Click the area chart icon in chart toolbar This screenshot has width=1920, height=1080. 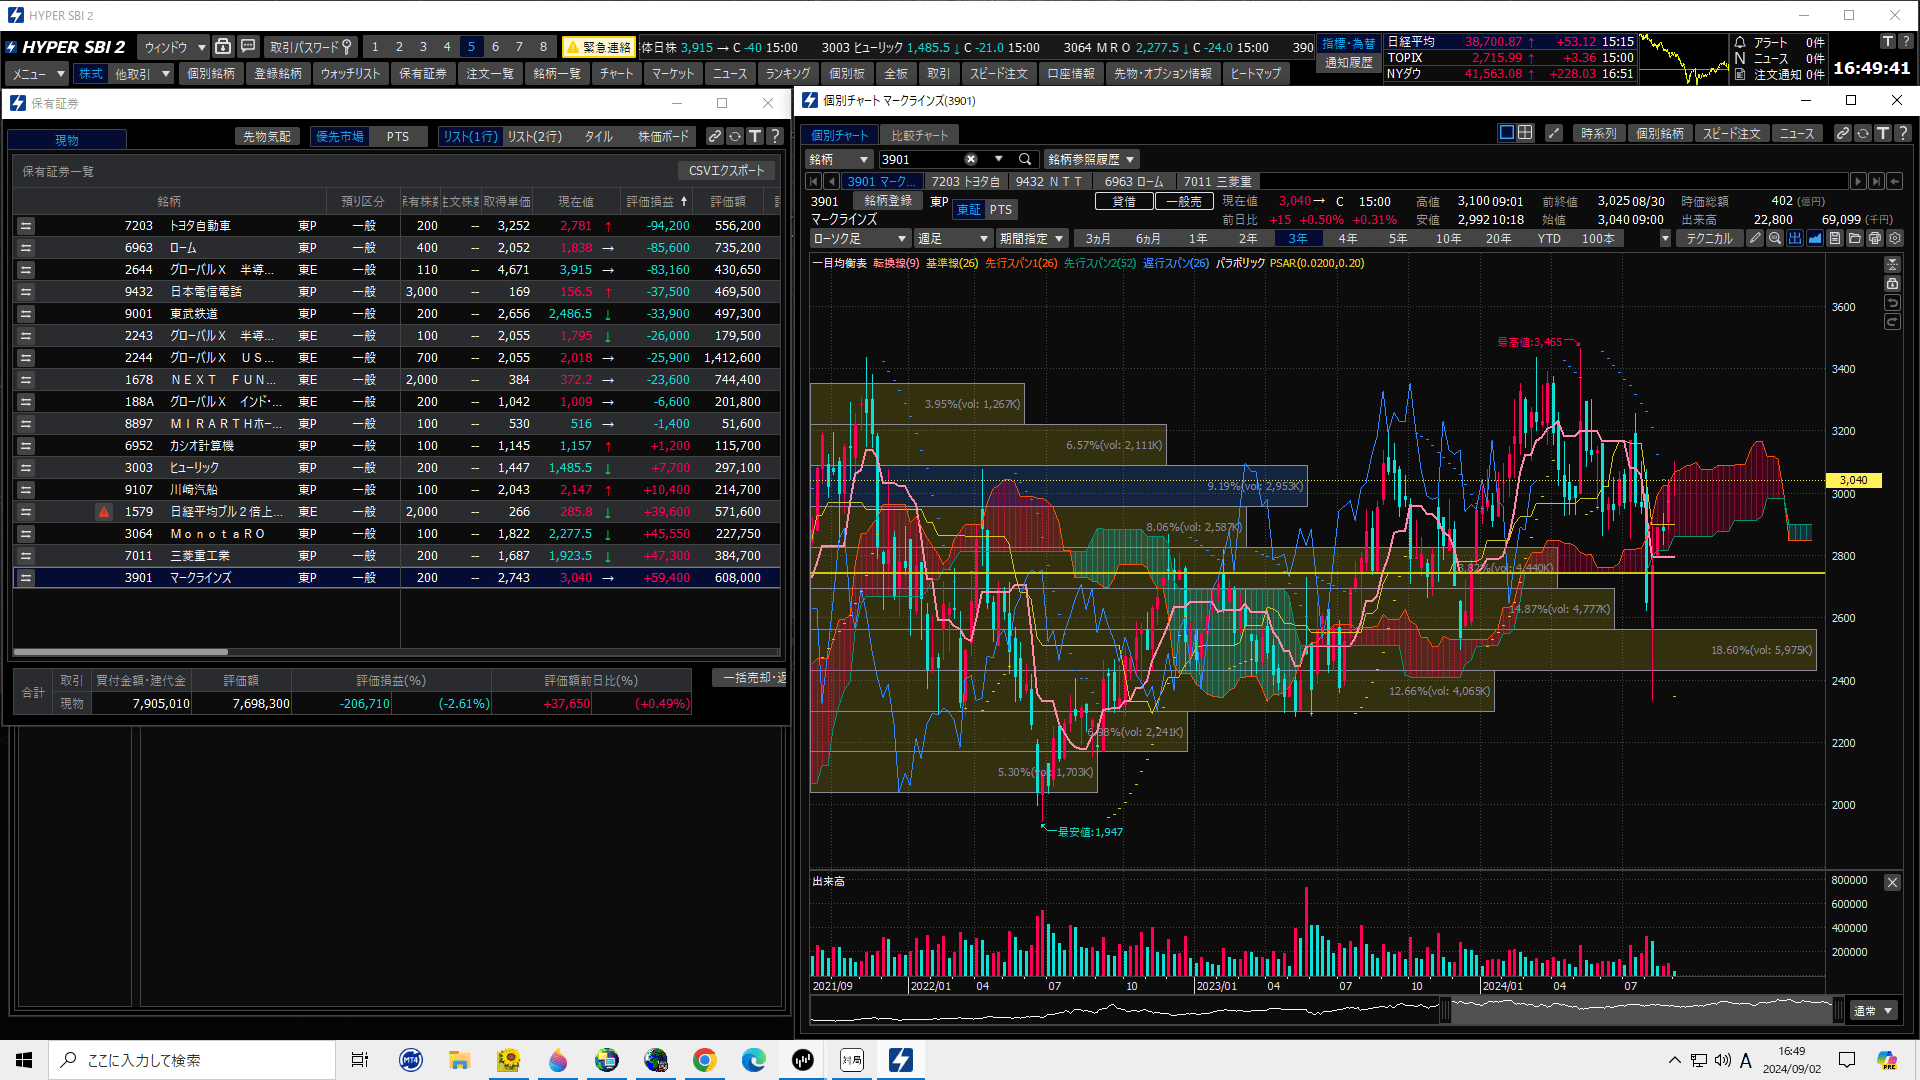(1815, 239)
